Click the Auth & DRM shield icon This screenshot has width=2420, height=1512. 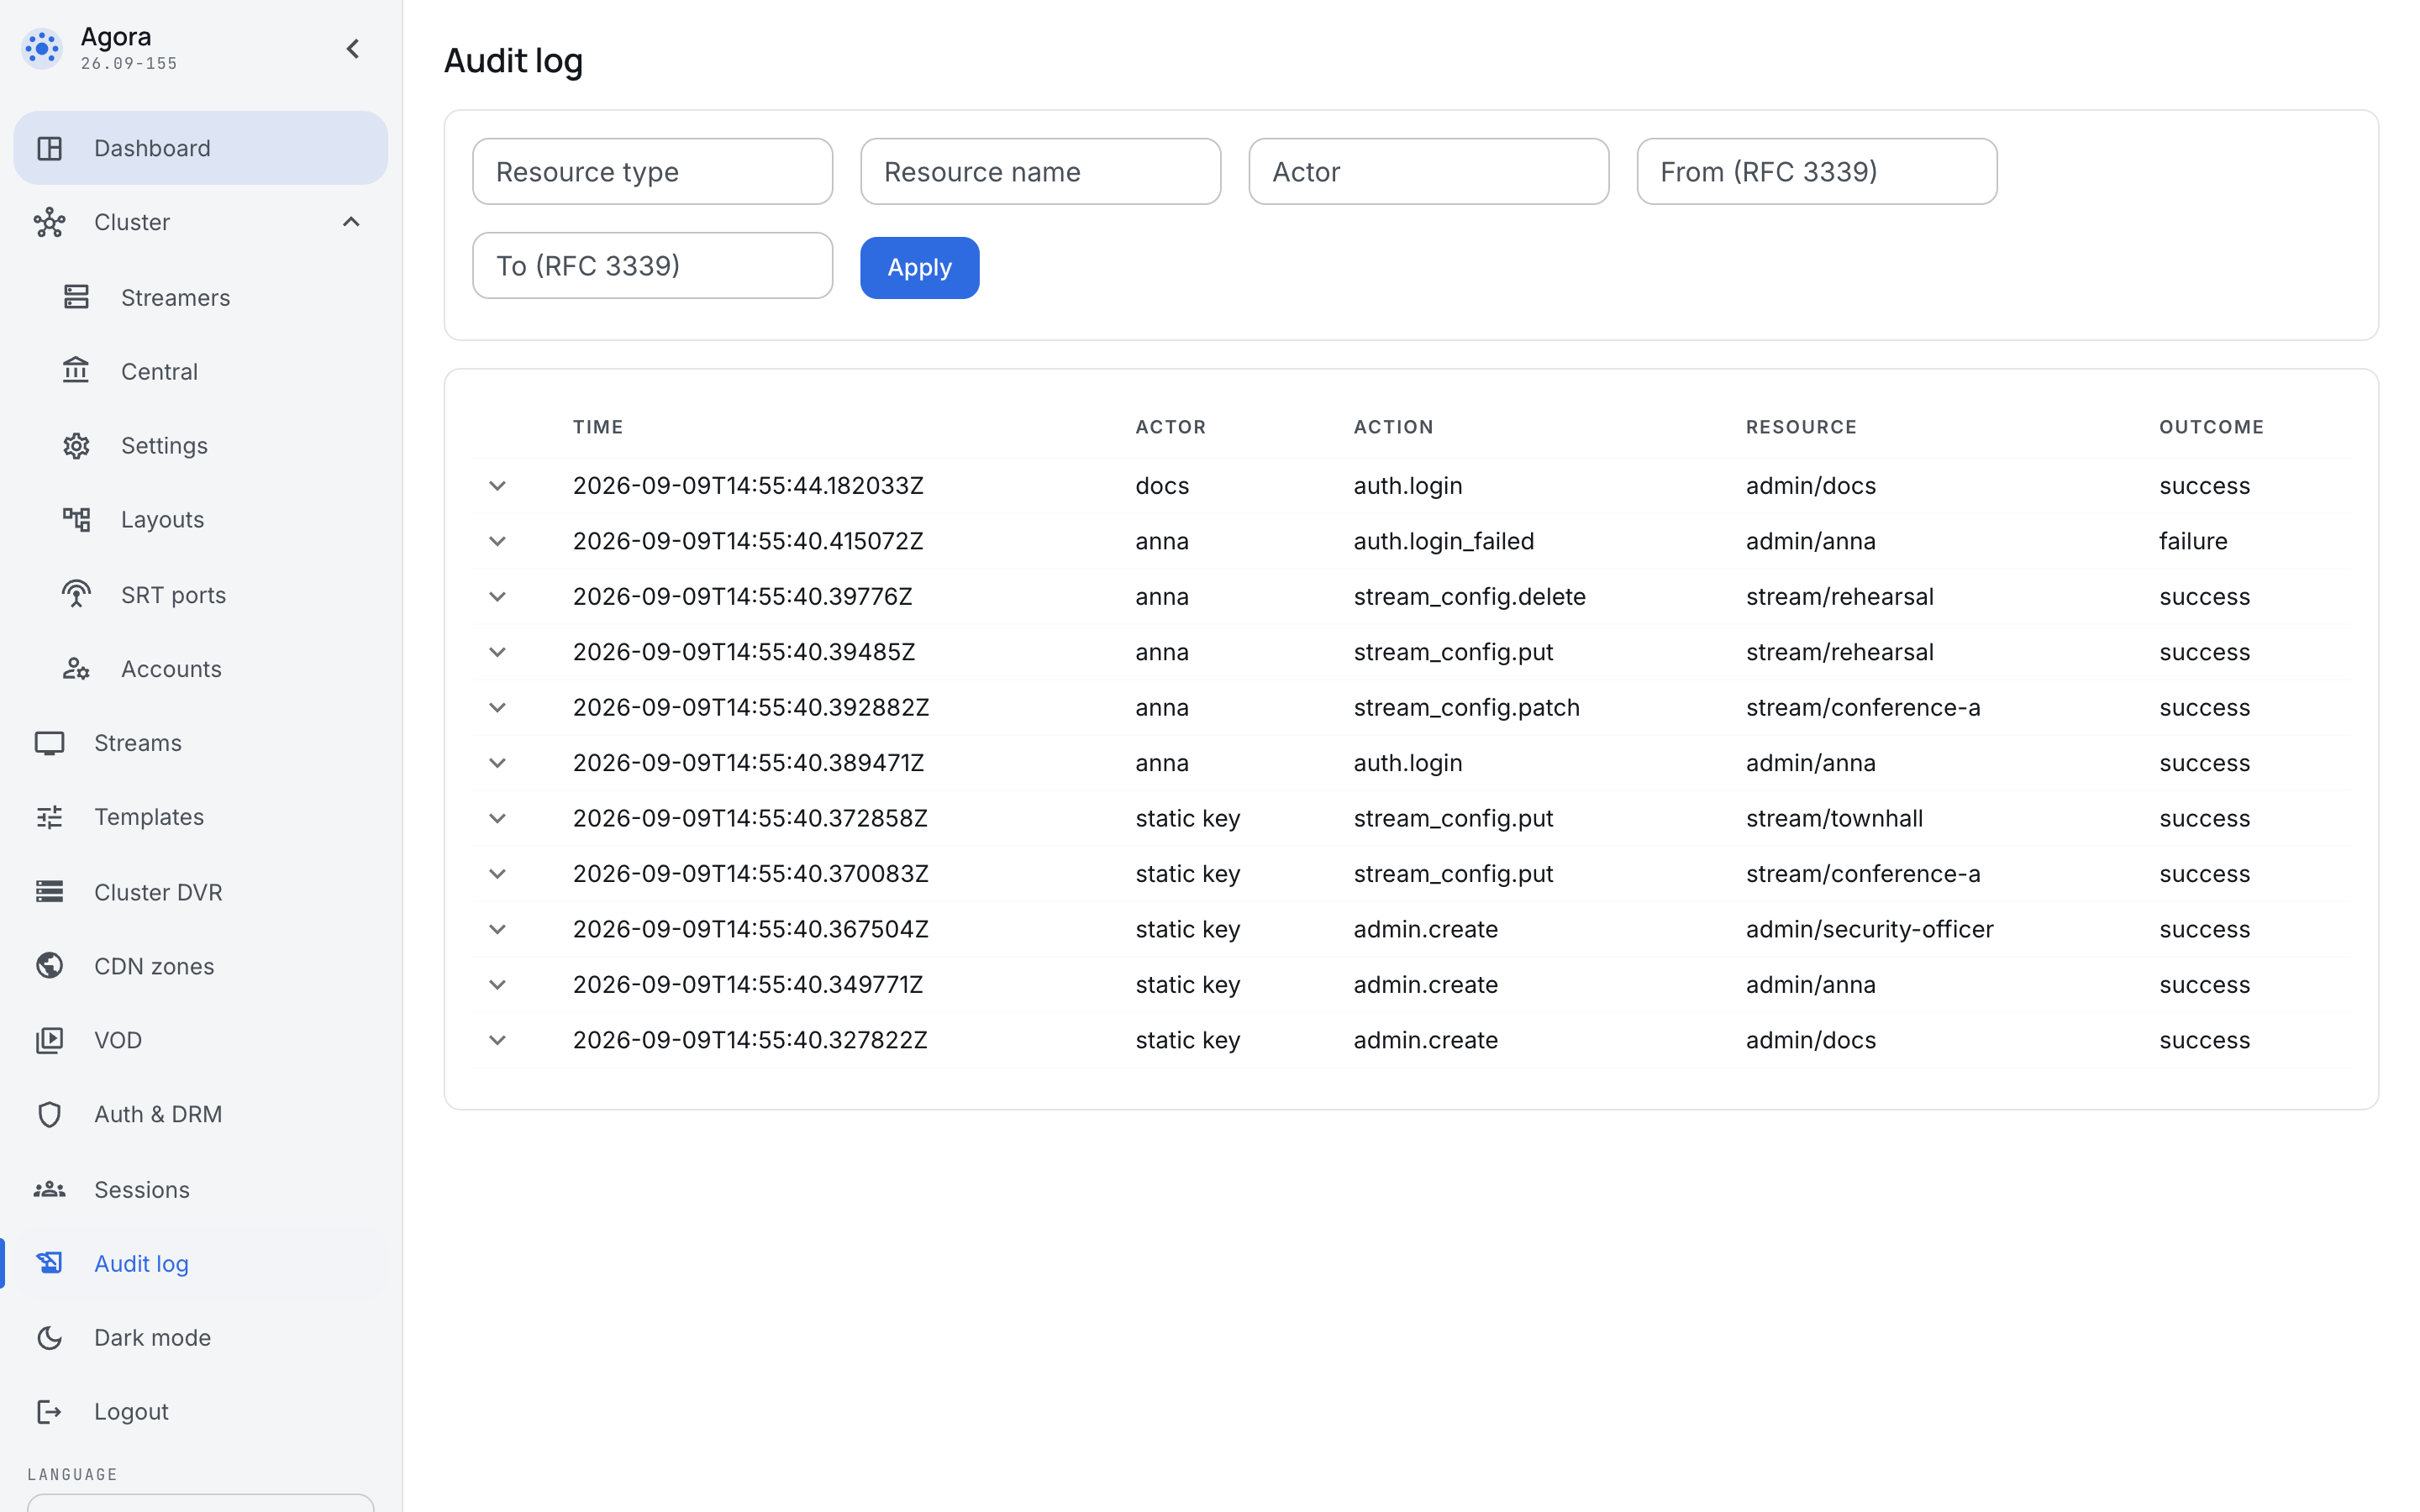(50, 1114)
